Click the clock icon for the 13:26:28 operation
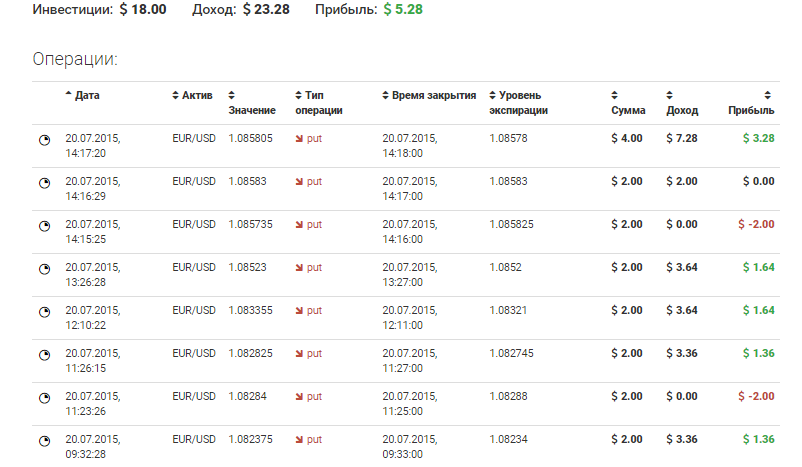Image resolution: width=802 pixels, height=467 pixels. 44,269
